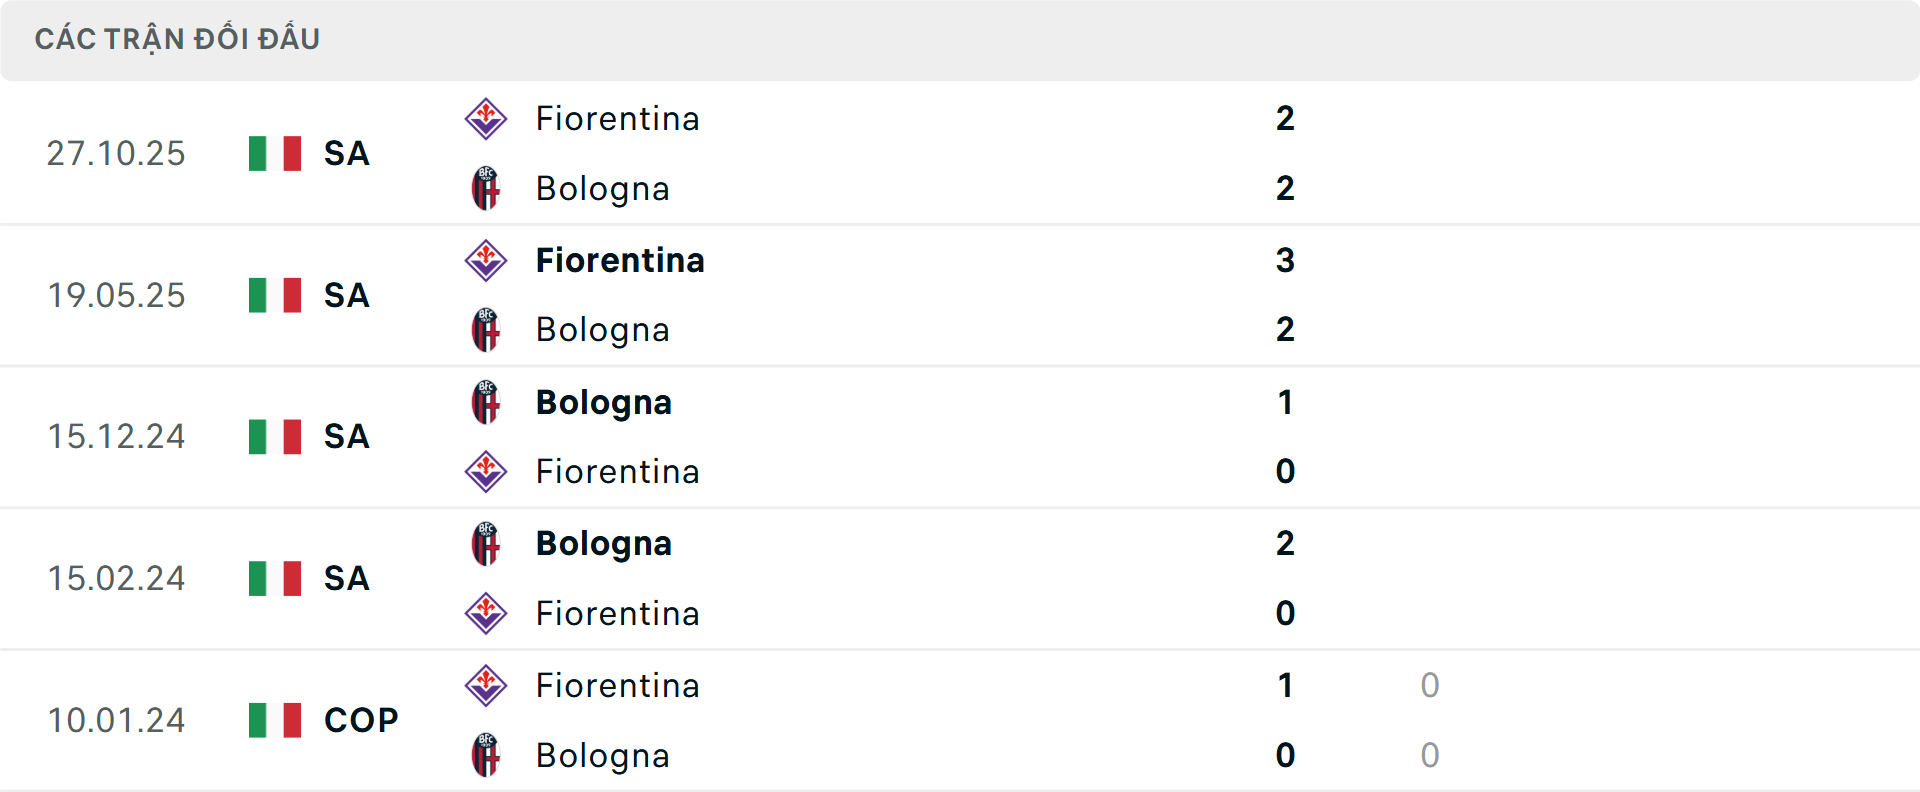Select the Bologna badge in the 15.12.24 row
The height and width of the screenshot is (792, 1920).
click(x=487, y=402)
